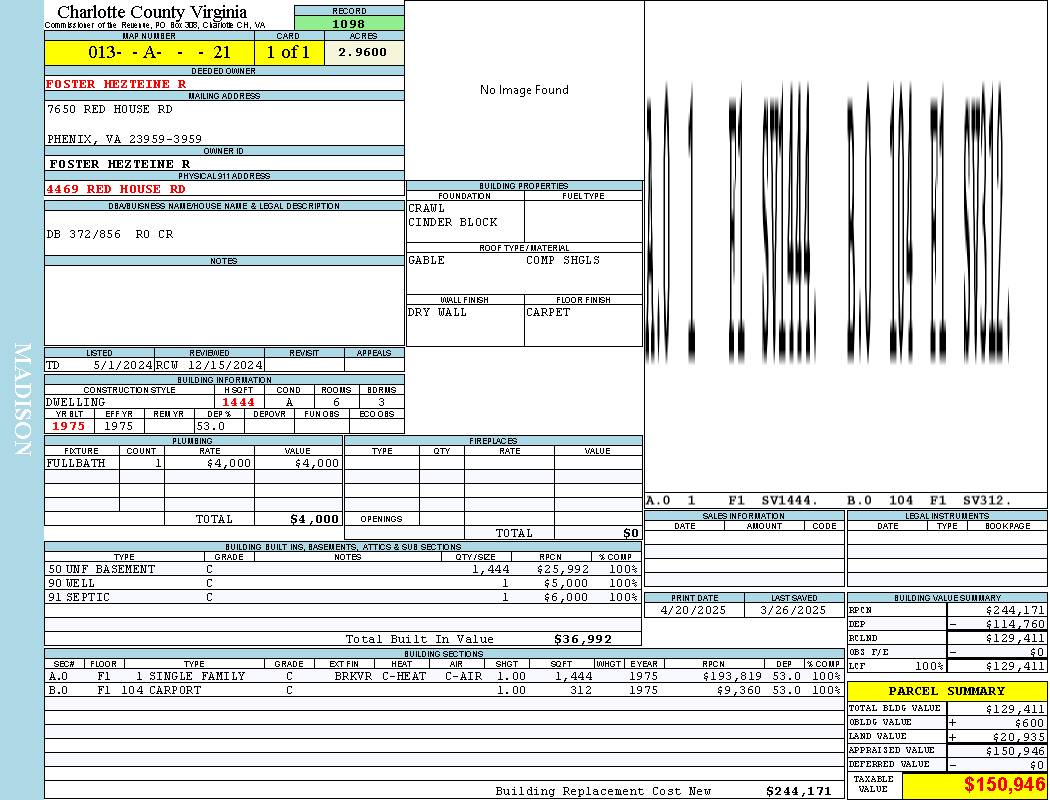Click the card 1 of 1 field
This screenshot has width=1050, height=800.
click(289, 52)
